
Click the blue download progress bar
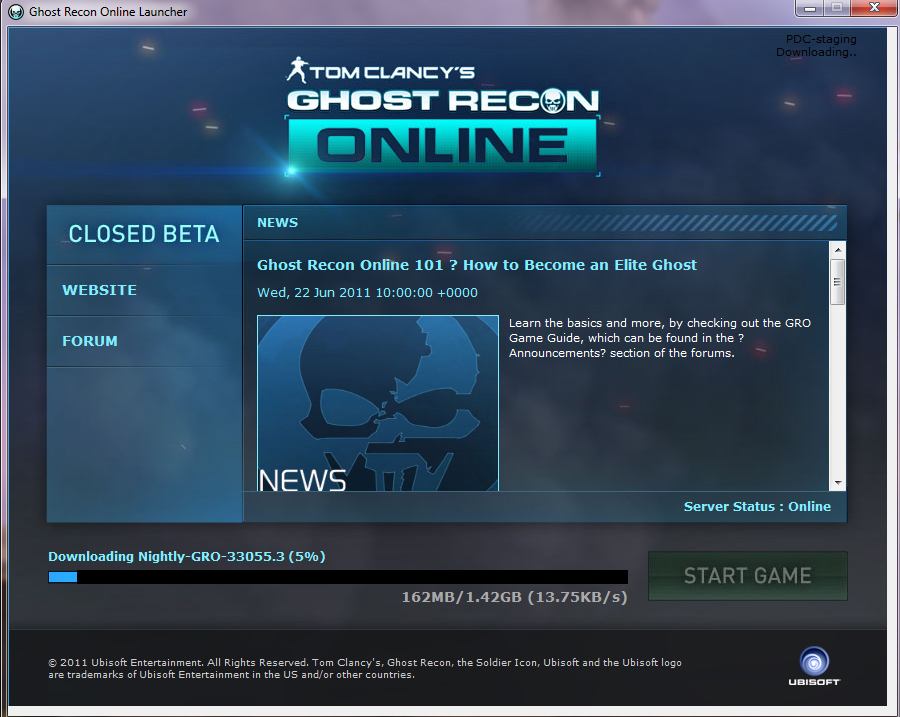click(x=338, y=577)
